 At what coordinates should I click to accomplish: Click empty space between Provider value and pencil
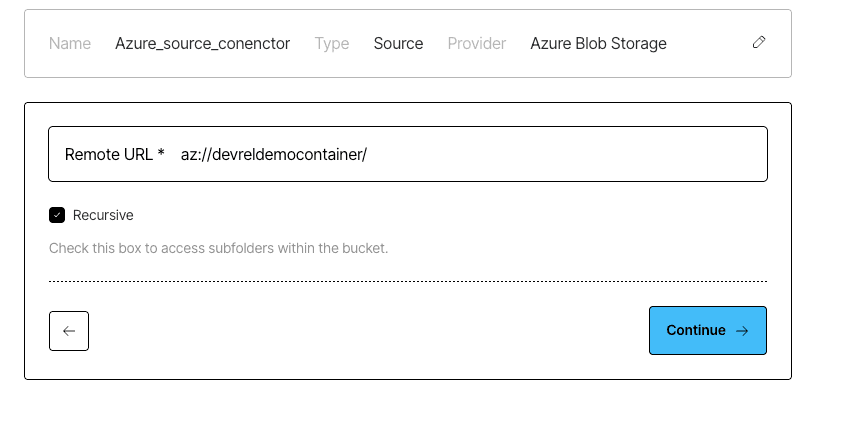(709, 44)
